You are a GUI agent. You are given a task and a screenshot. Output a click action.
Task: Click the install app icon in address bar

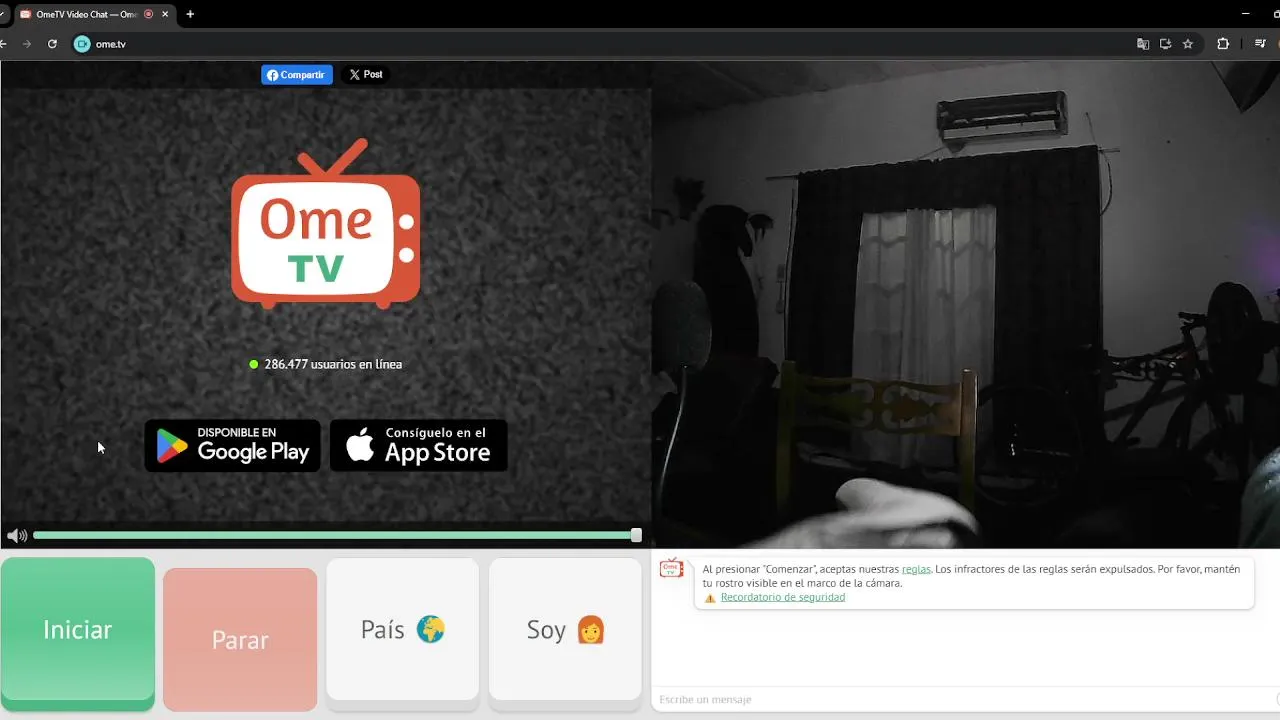pyautogui.click(x=1165, y=44)
